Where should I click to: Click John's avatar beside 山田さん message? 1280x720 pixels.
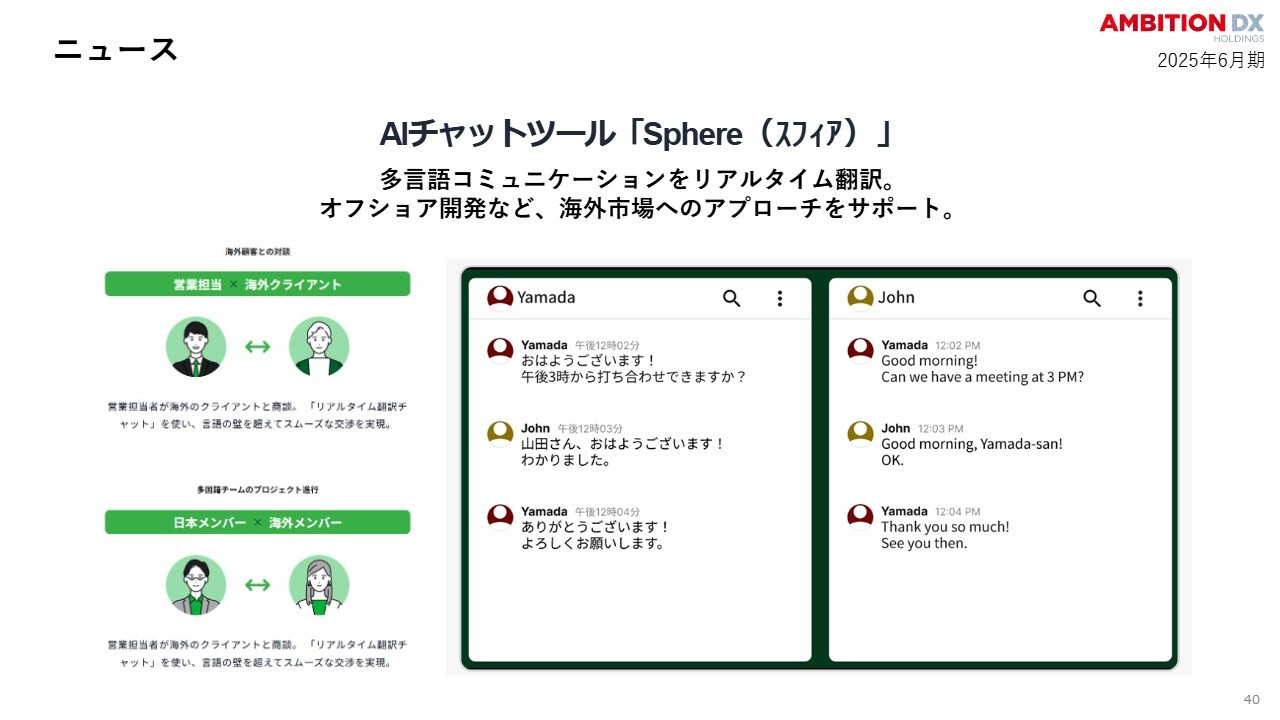(x=500, y=433)
